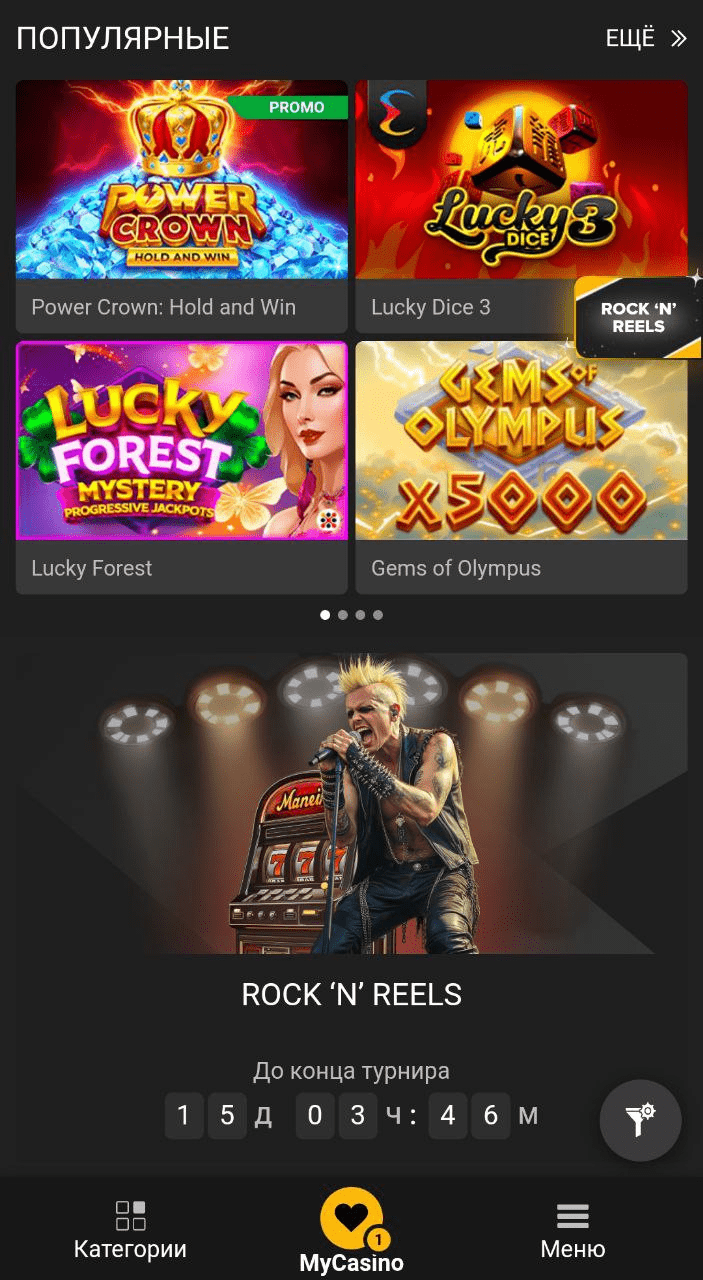Click the PROMO ribbon on Power Crown
This screenshot has width=703, height=1280.
coord(290,108)
